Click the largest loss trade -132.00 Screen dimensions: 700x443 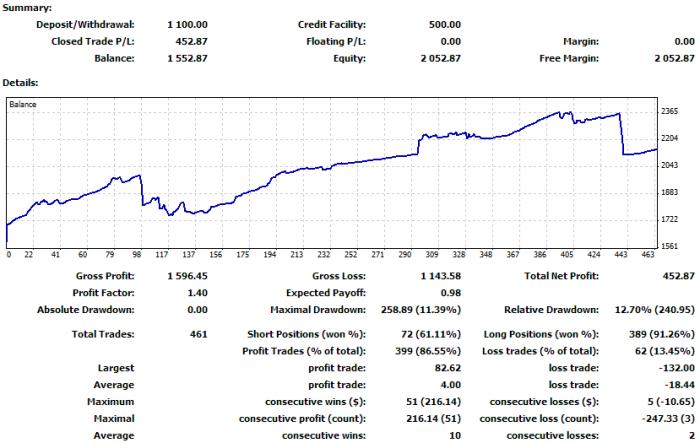tap(677, 368)
